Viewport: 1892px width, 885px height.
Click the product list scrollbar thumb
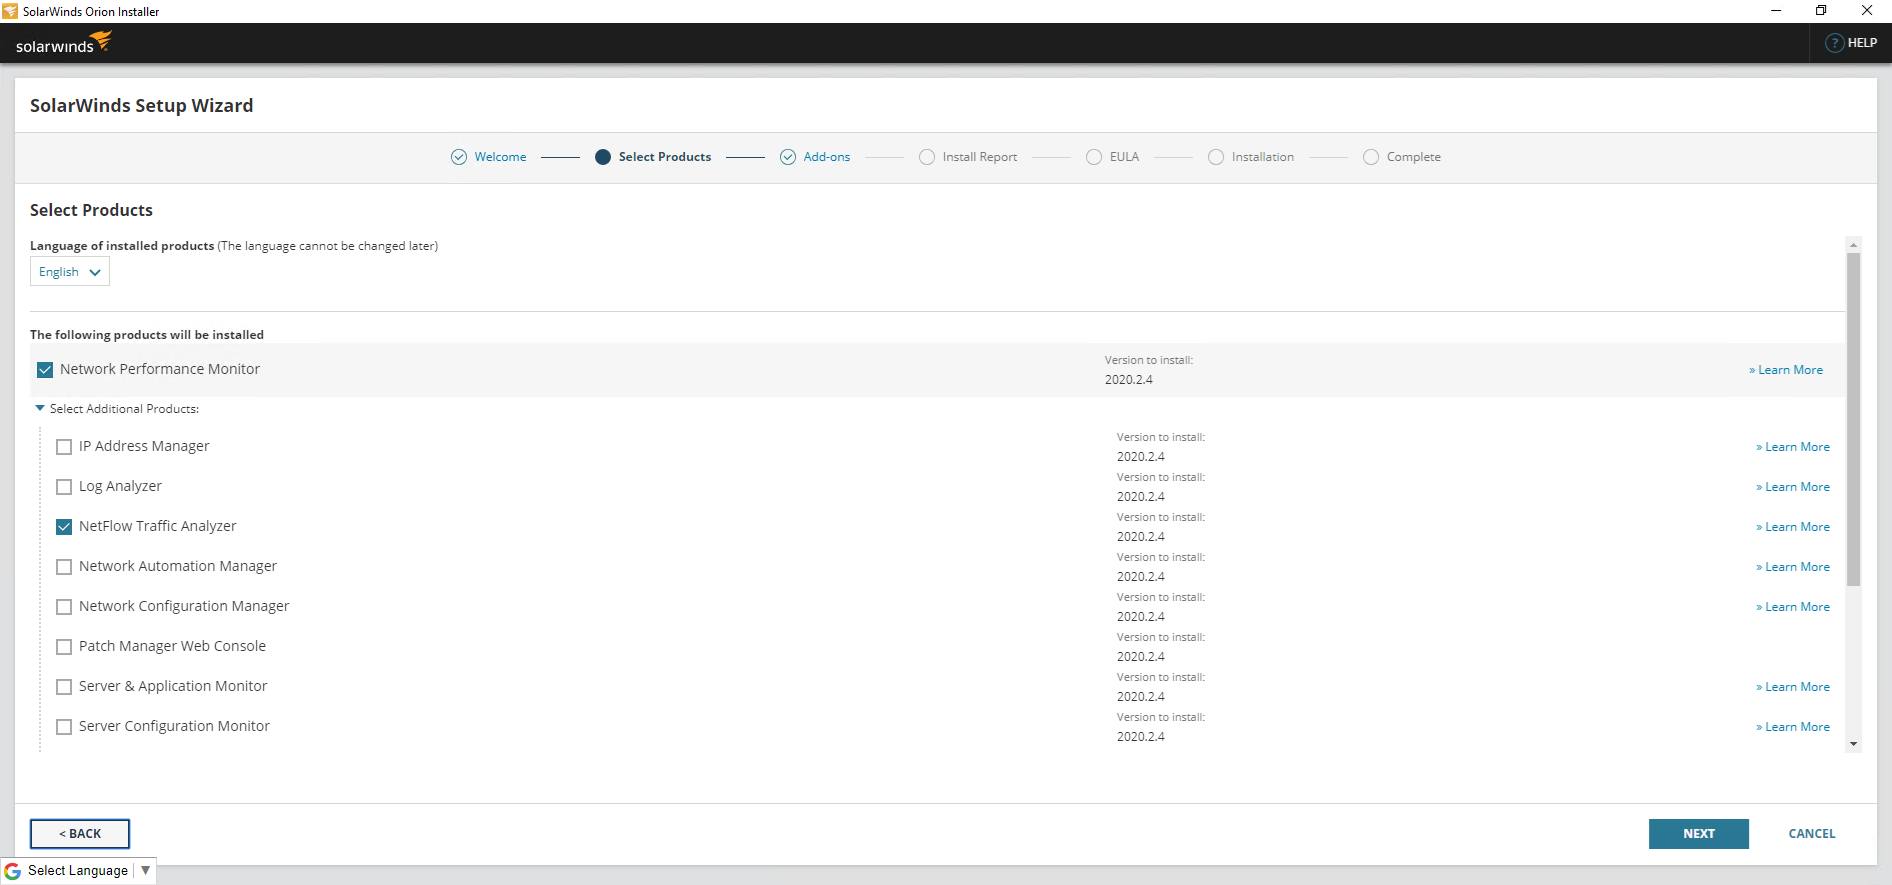click(x=1853, y=419)
